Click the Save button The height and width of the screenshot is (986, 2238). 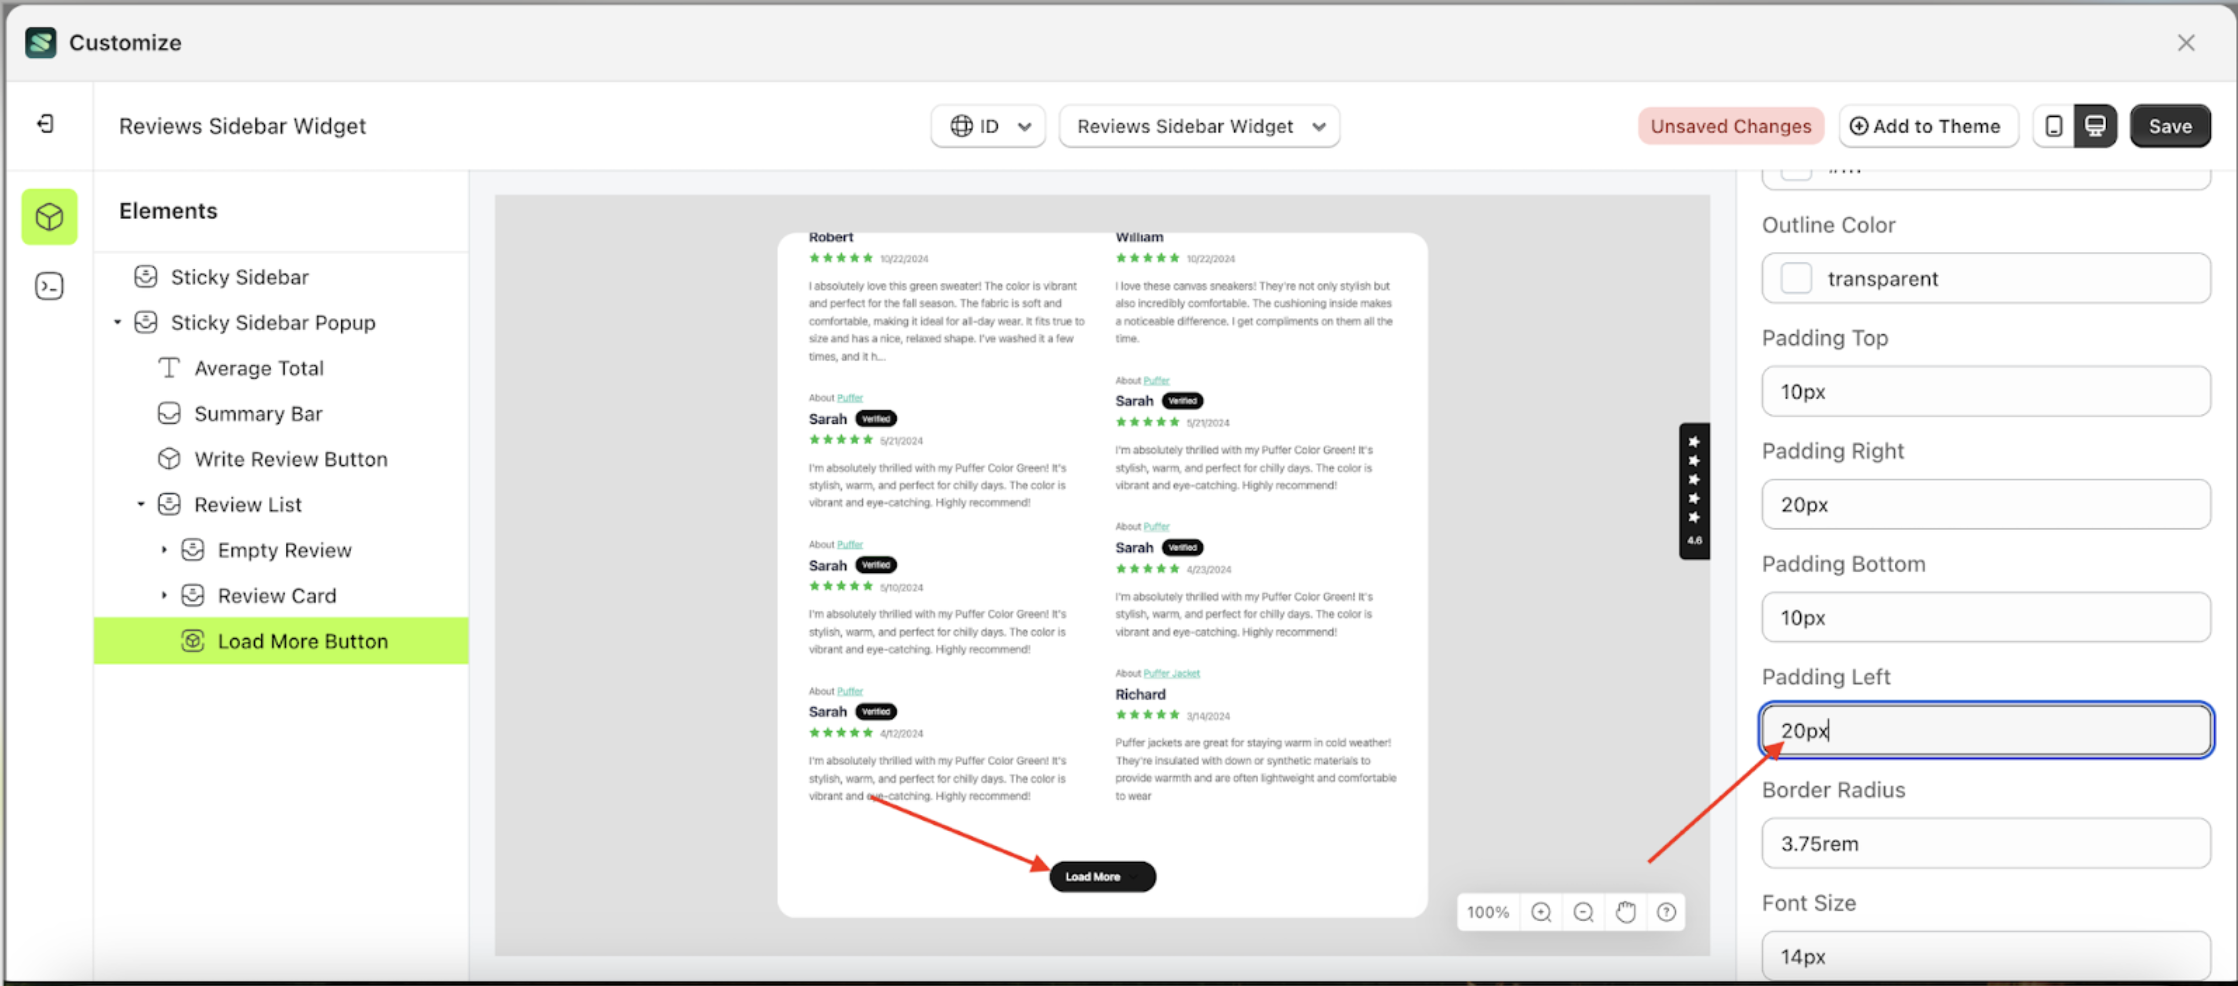pos(2170,126)
